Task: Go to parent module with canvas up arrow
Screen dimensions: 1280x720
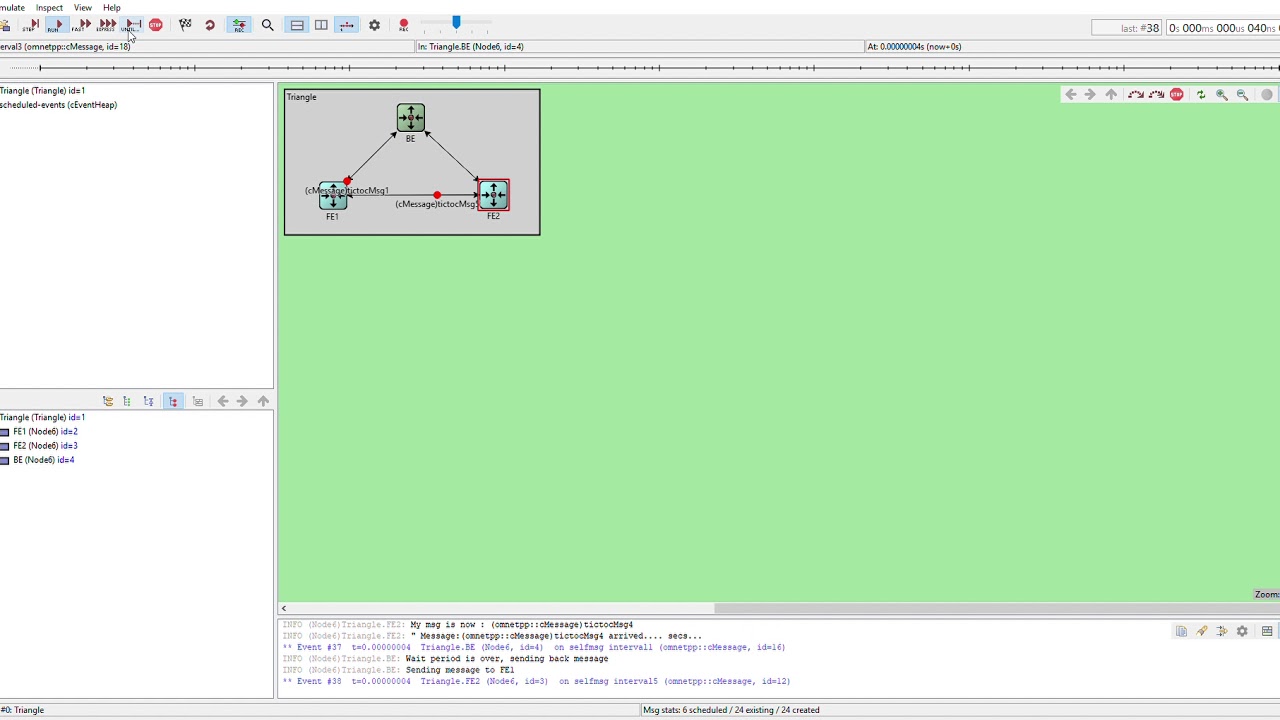Action: [x=1111, y=95]
